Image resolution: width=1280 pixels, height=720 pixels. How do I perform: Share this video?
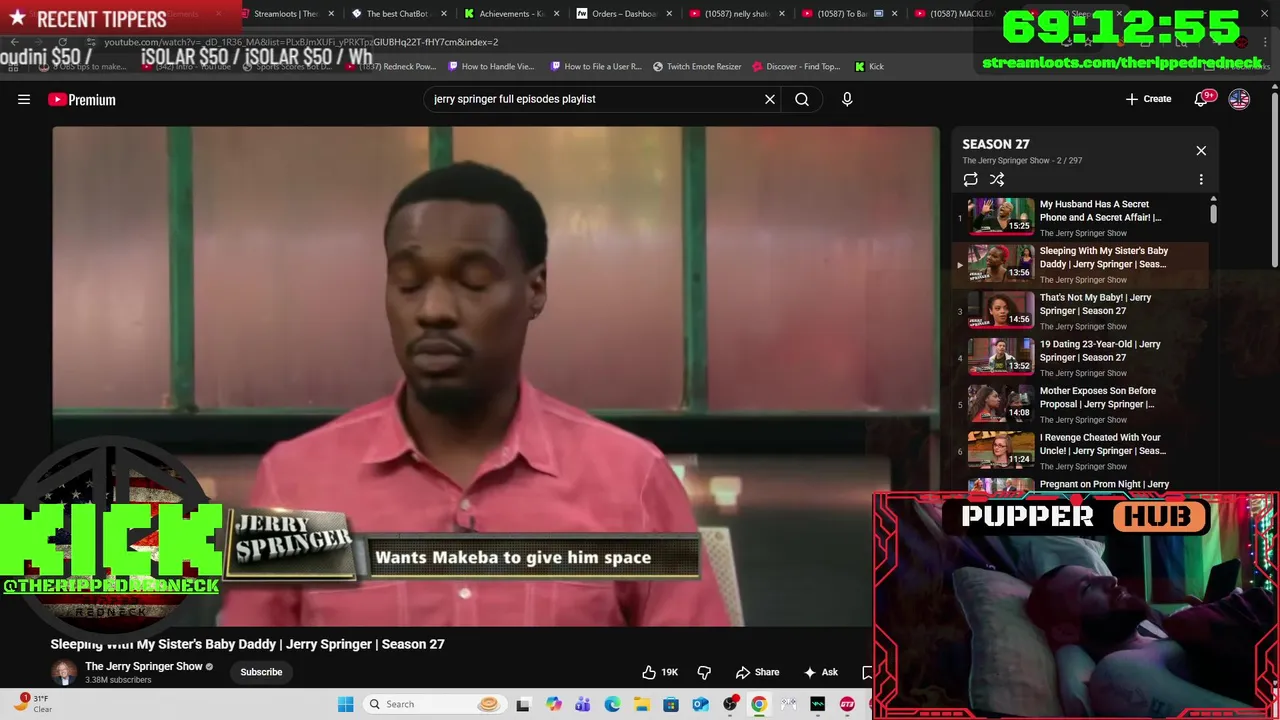pos(757,672)
